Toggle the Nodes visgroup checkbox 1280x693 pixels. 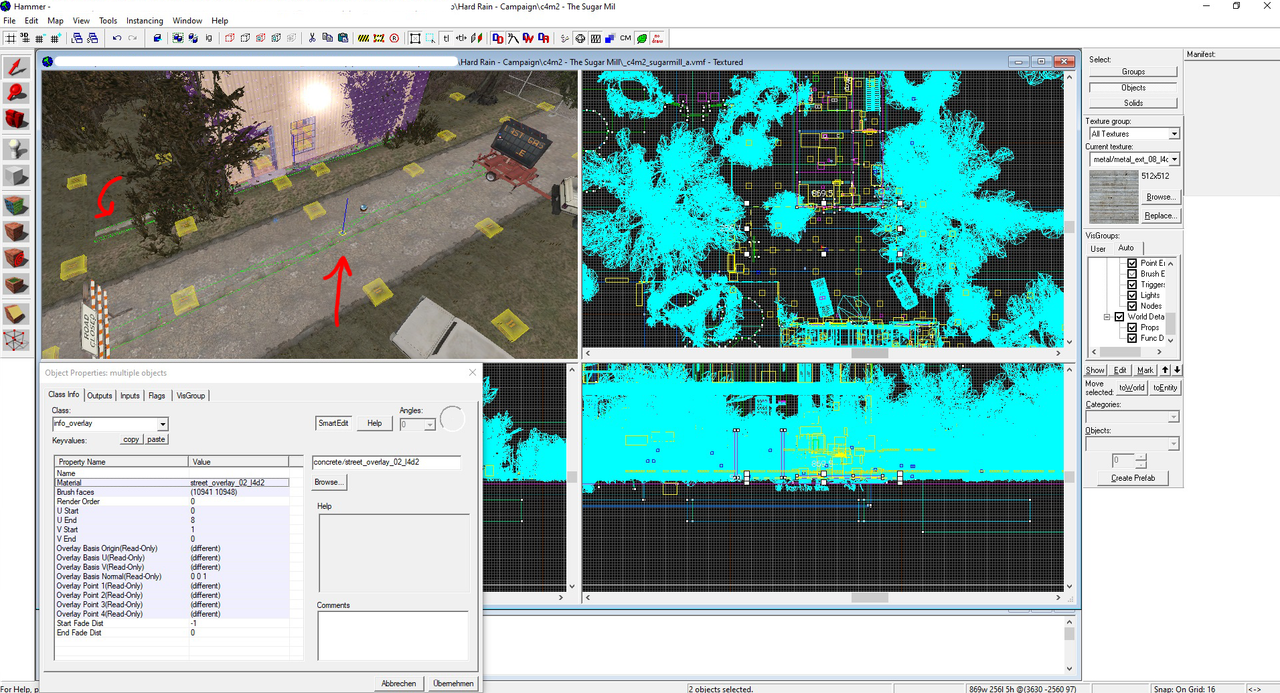[1132, 306]
